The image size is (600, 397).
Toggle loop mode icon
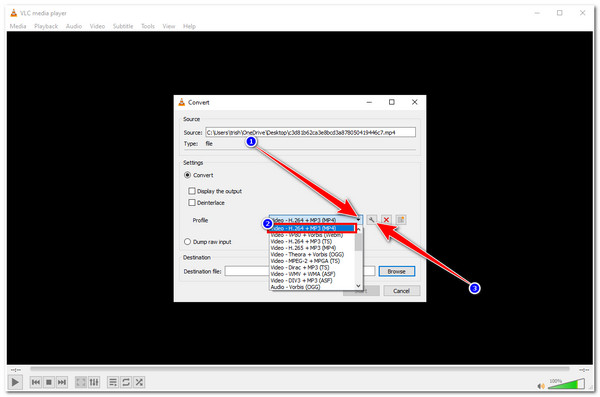tap(126, 382)
